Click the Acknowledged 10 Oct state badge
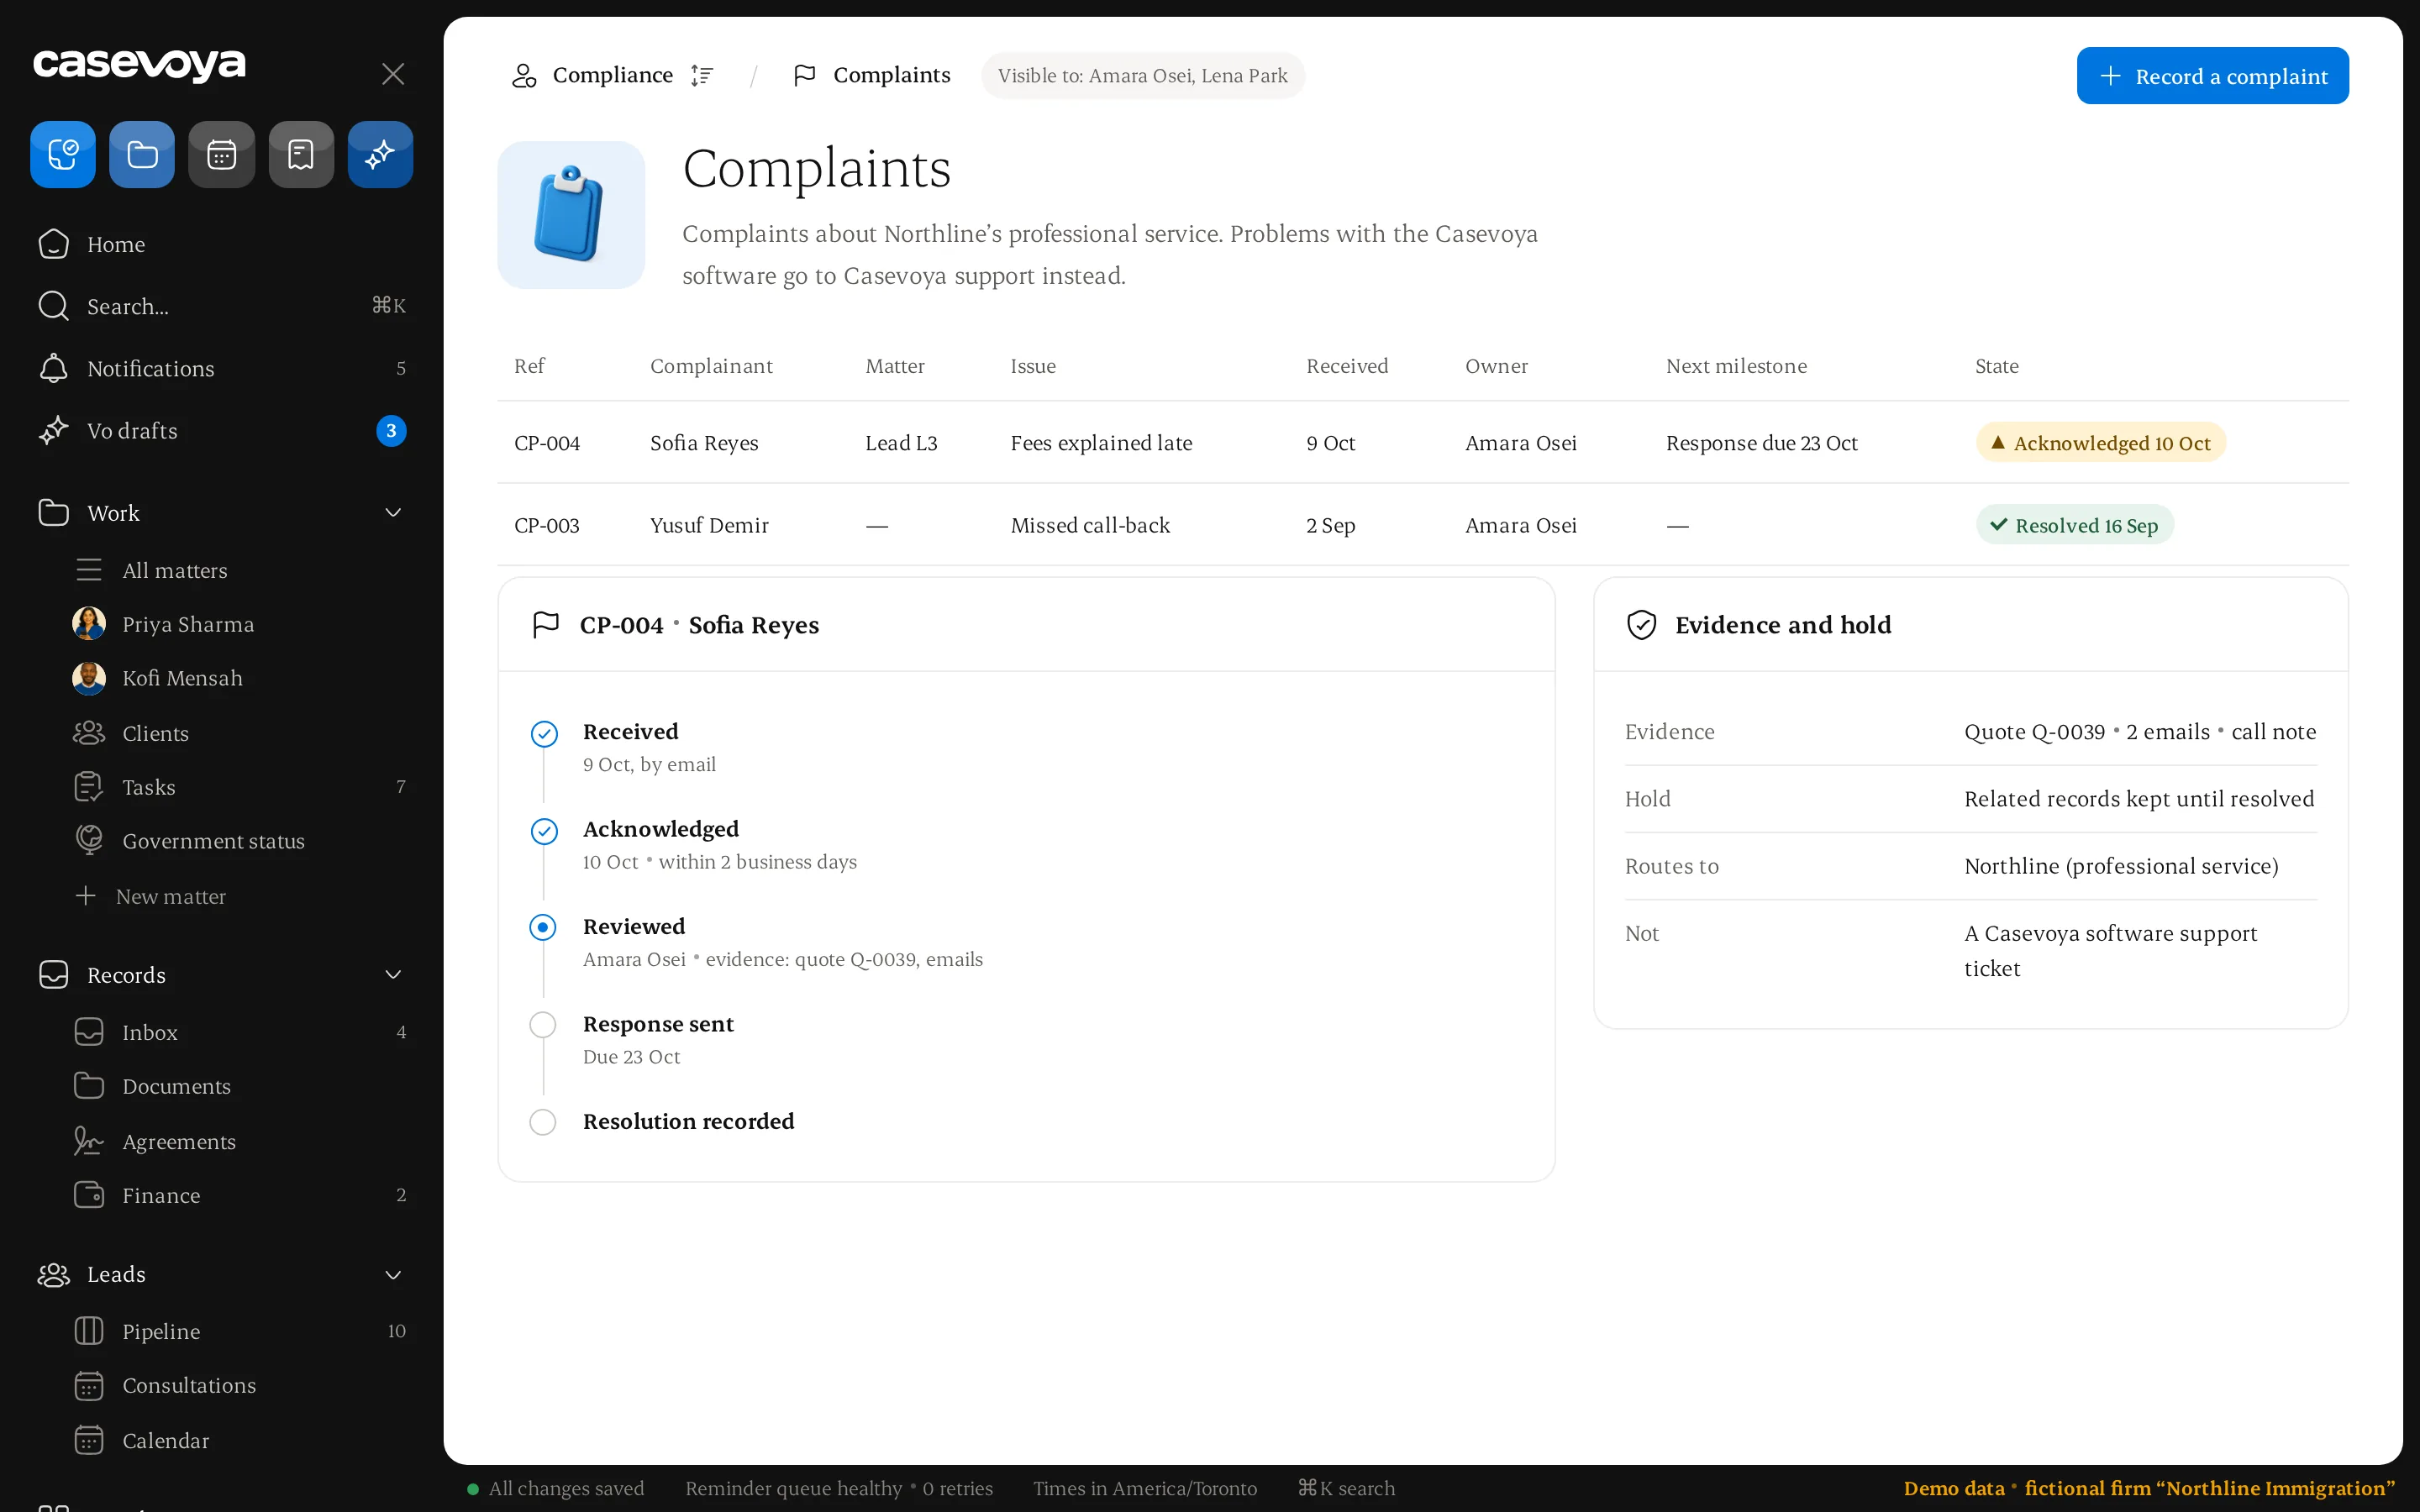 (2100, 442)
